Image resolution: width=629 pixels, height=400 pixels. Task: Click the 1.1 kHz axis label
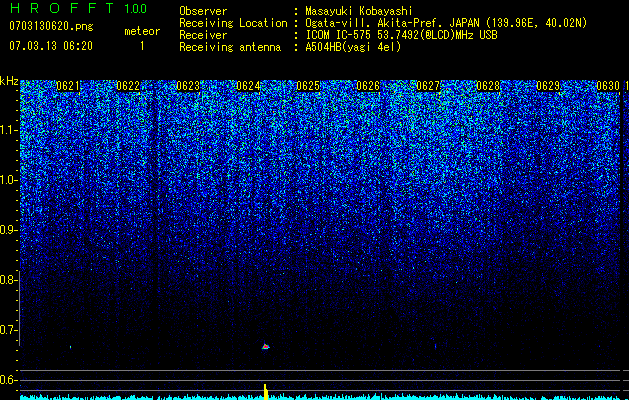pos(8,130)
